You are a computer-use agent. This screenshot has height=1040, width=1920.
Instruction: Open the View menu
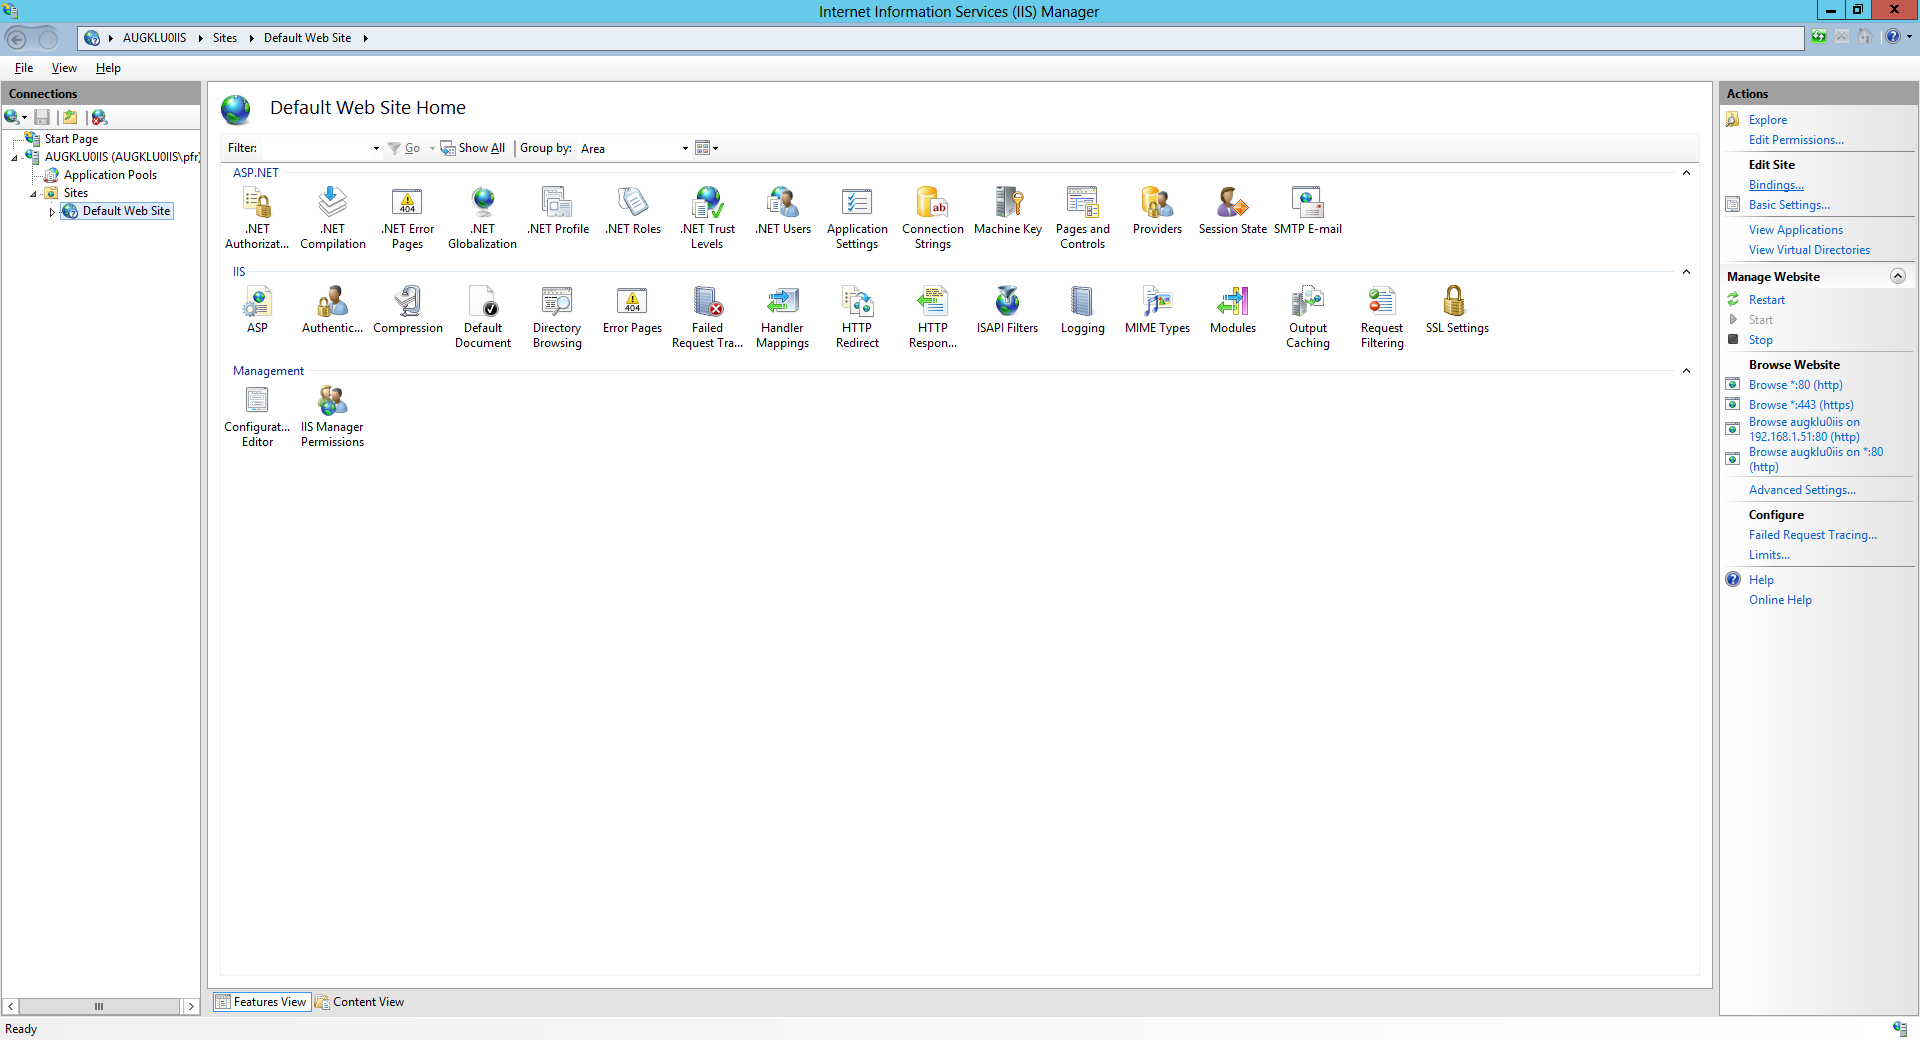click(64, 68)
